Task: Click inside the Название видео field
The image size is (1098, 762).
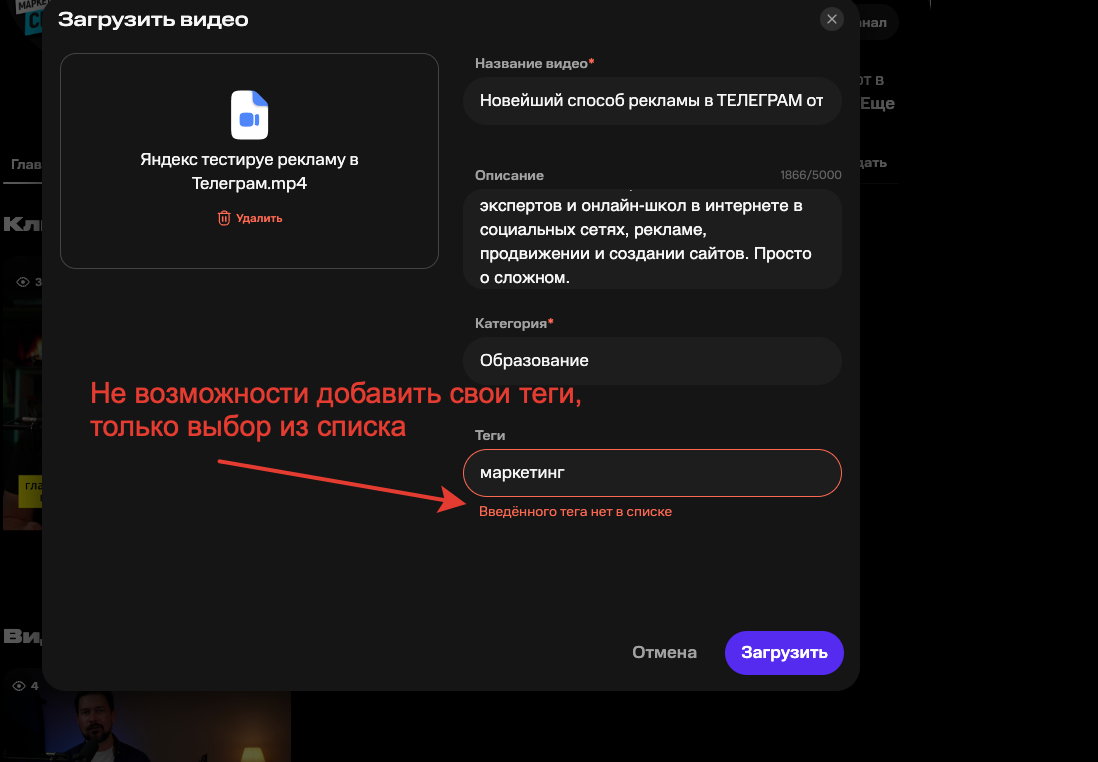Action: (x=651, y=100)
